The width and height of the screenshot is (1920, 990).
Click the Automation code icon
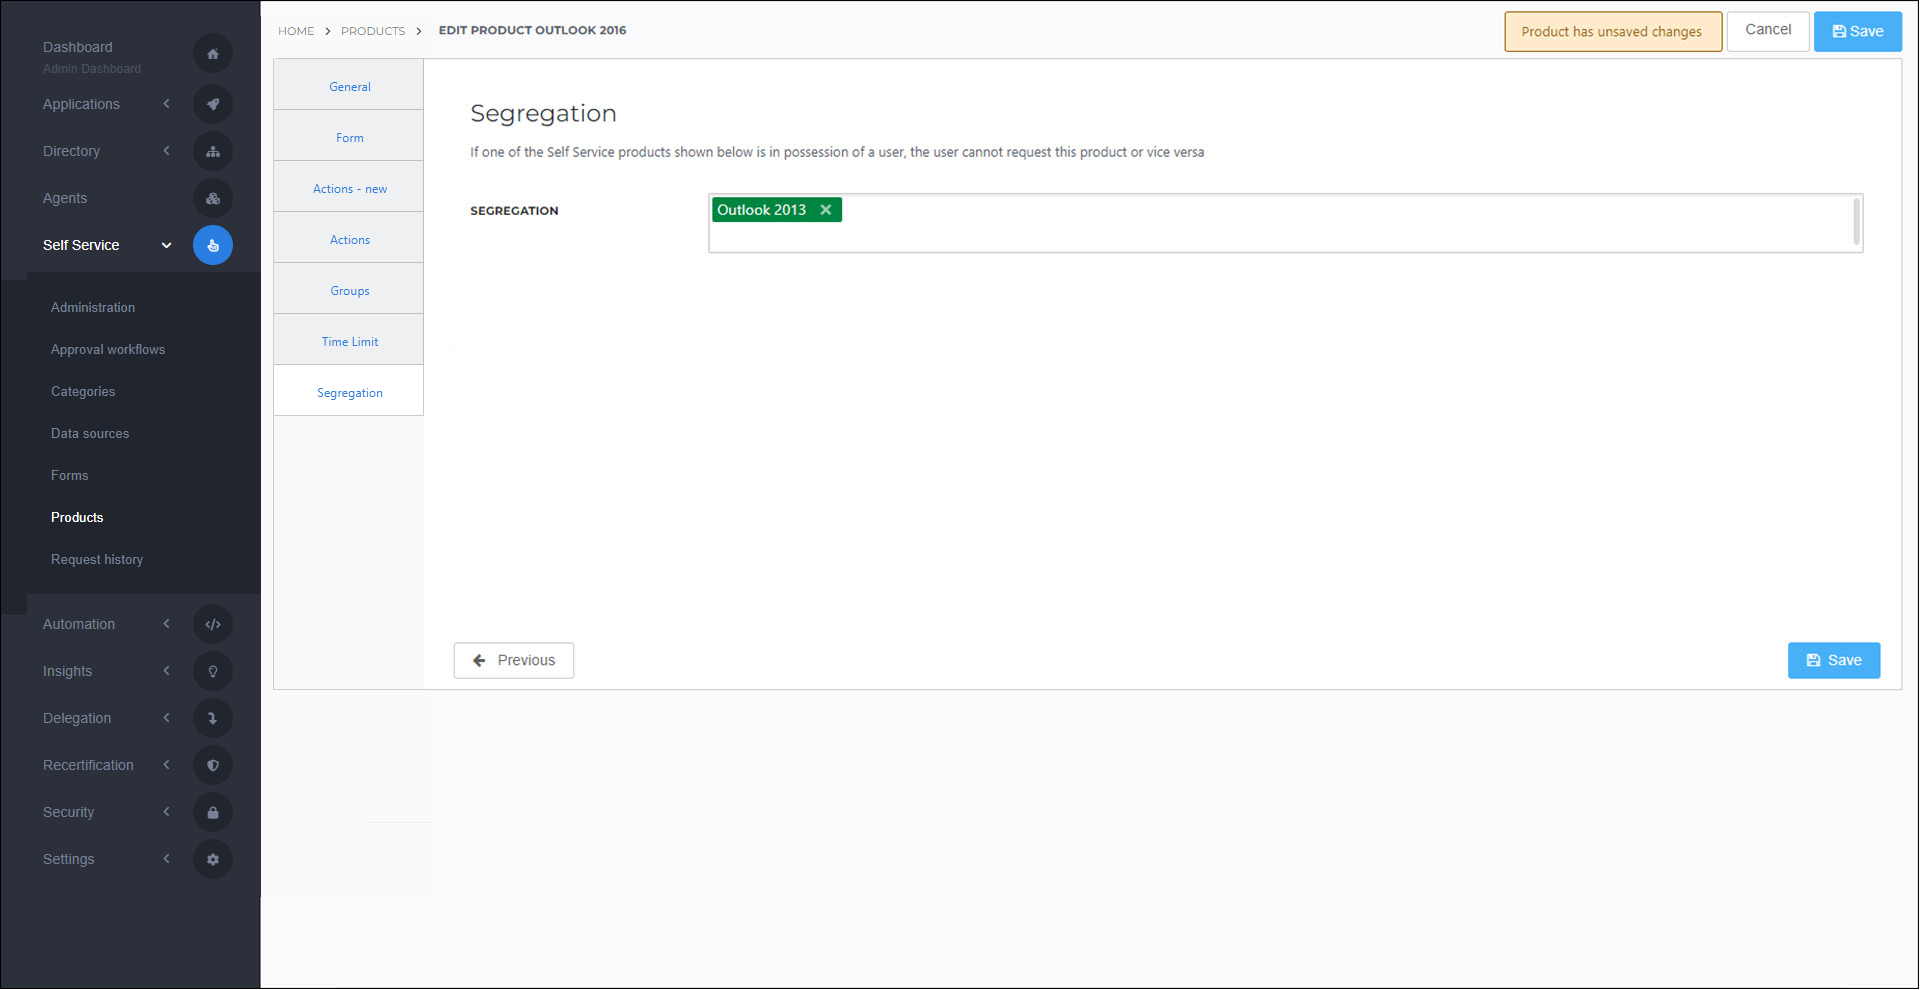(x=212, y=624)
